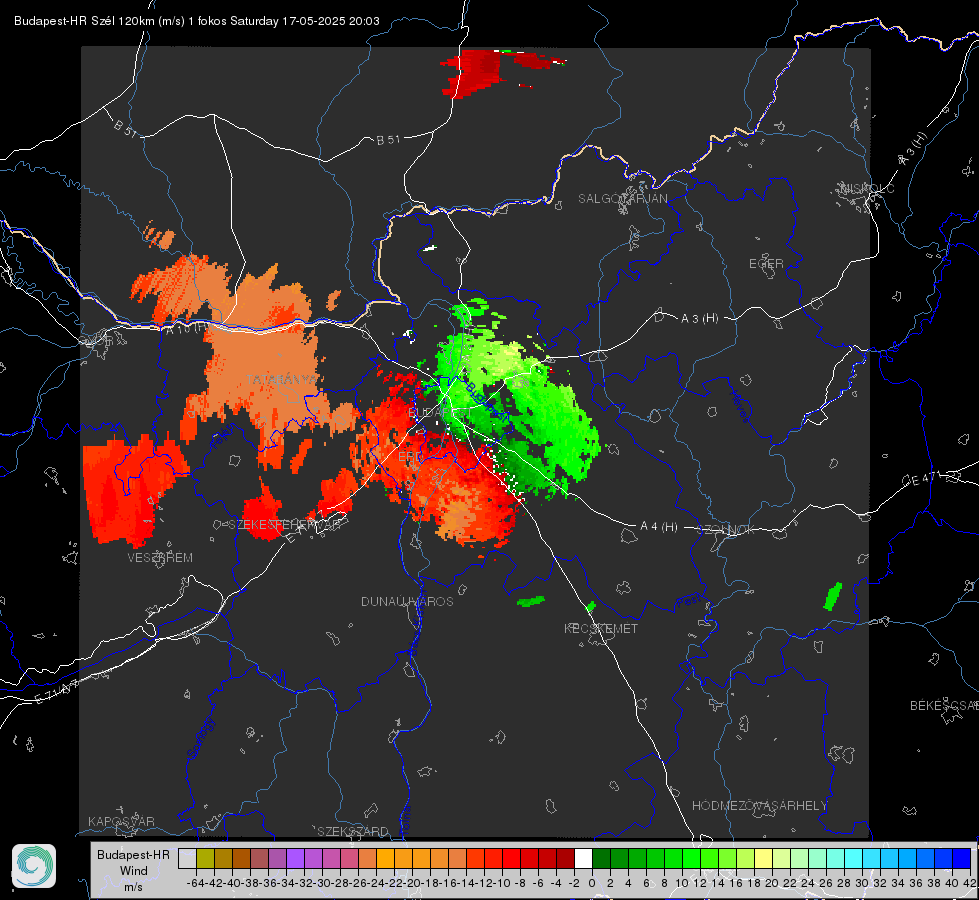
Task: Click the olive legend swatch at -64
Action: point(205,858)
